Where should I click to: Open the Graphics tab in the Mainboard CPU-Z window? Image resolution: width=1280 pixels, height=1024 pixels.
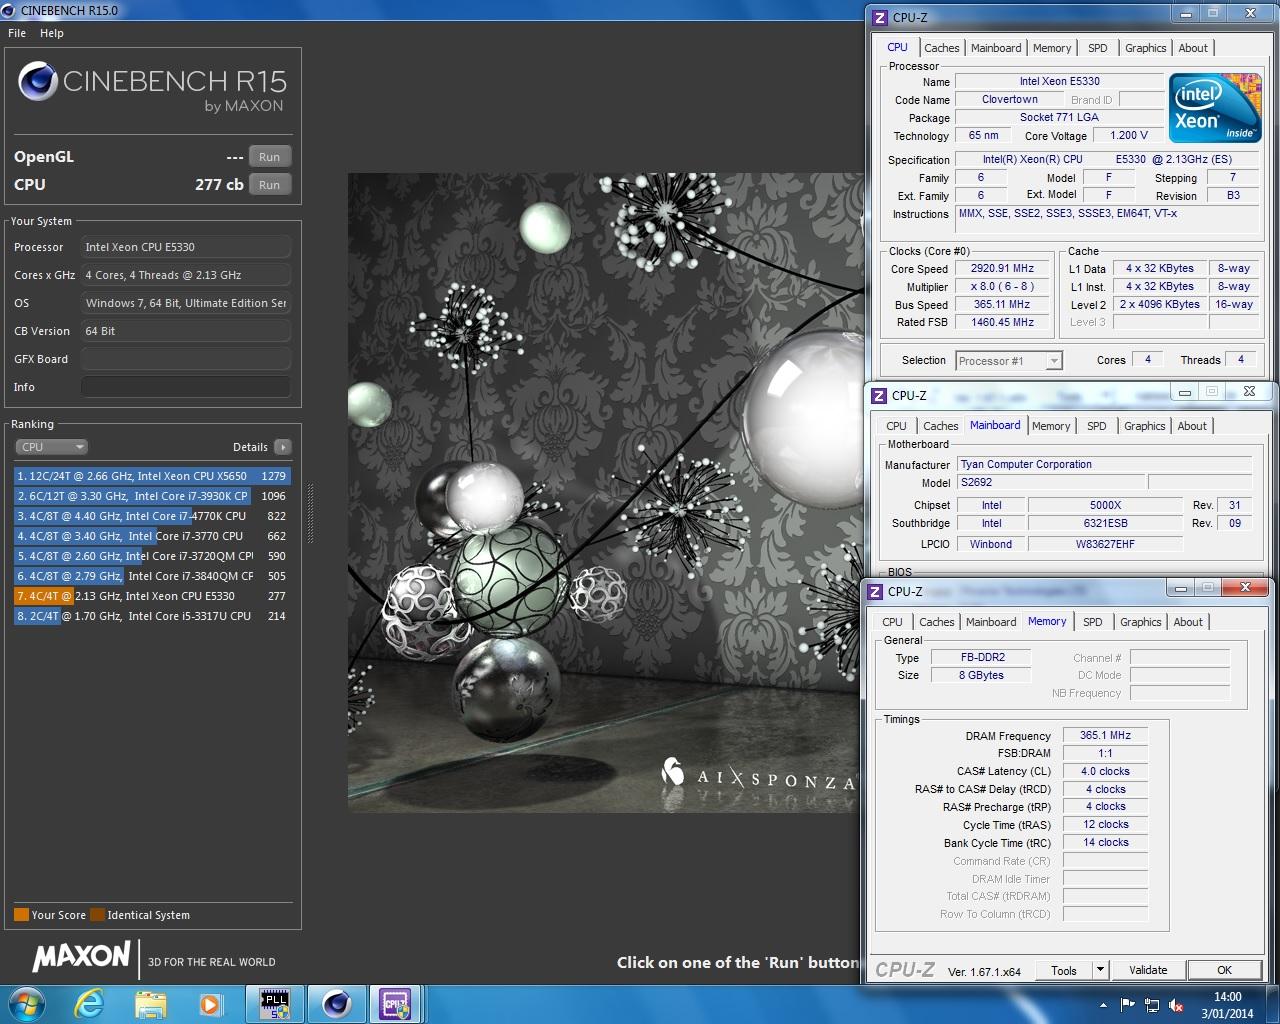[1145, 426]
